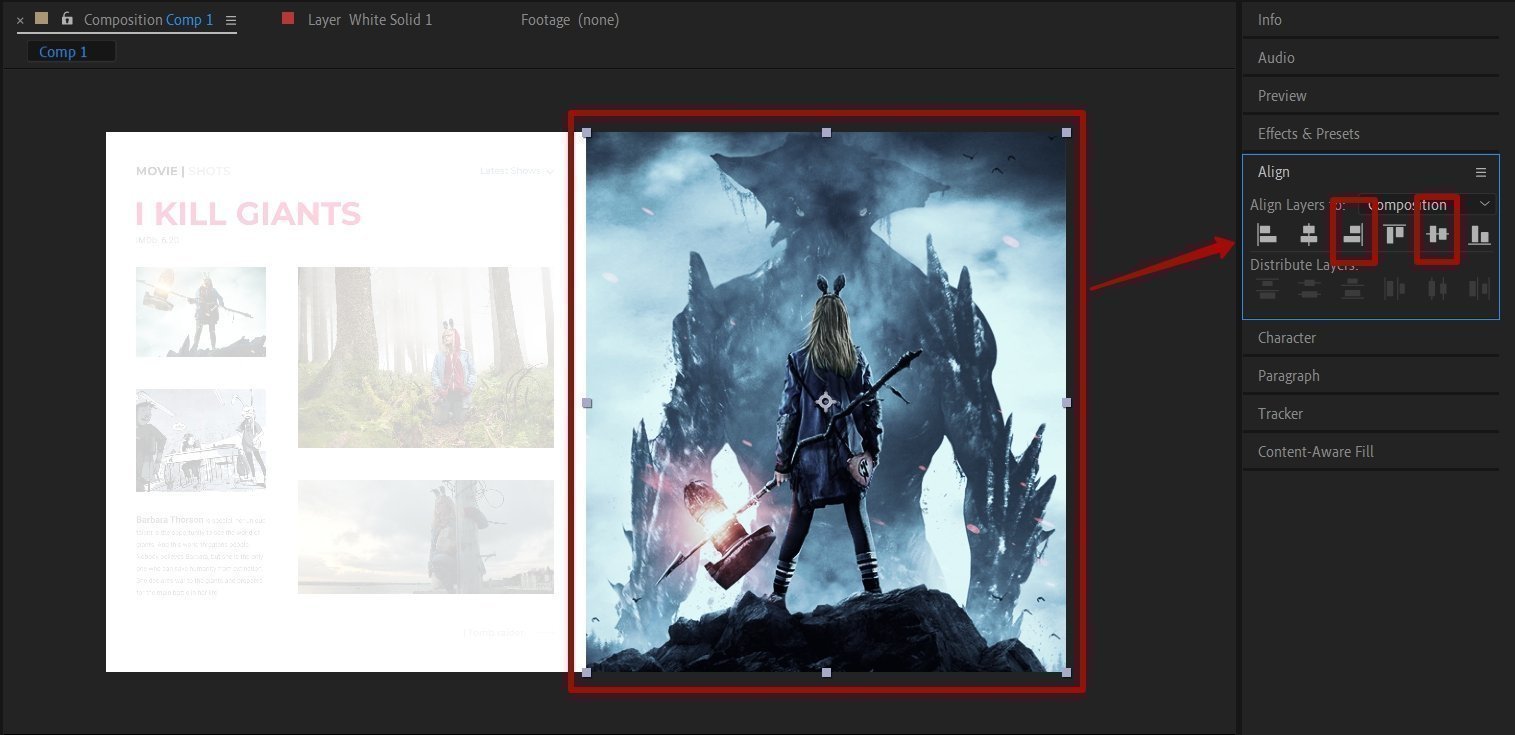Image resolution: width=1515 pixels, height=735 pixels.
Task: Click distribute layers vertical centers icon
Action: click(1309, 289)
